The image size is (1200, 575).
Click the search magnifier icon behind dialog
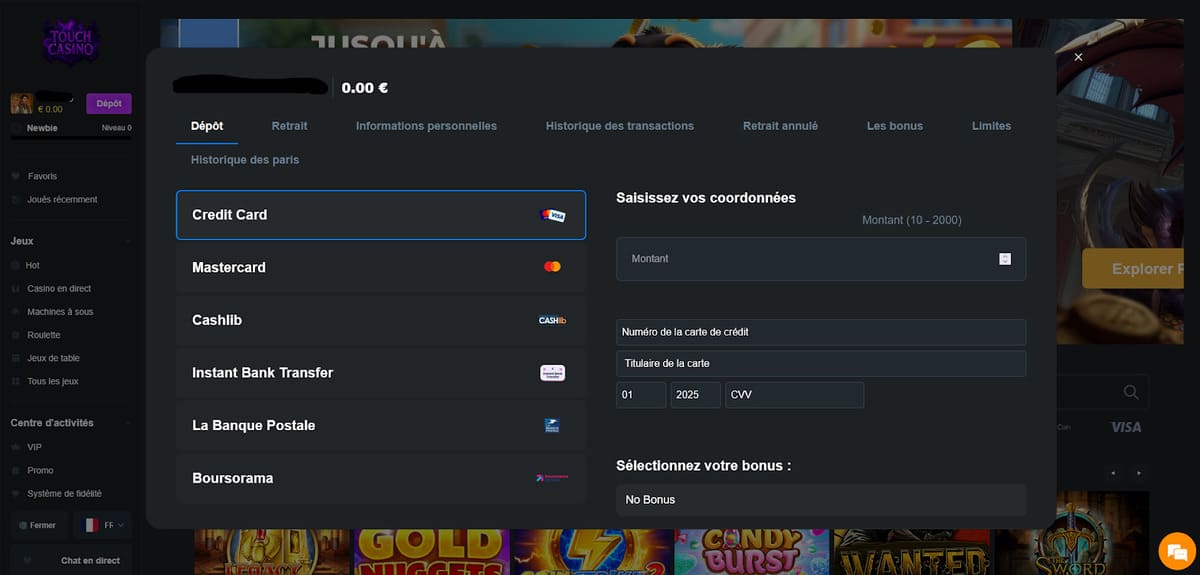1131,392
